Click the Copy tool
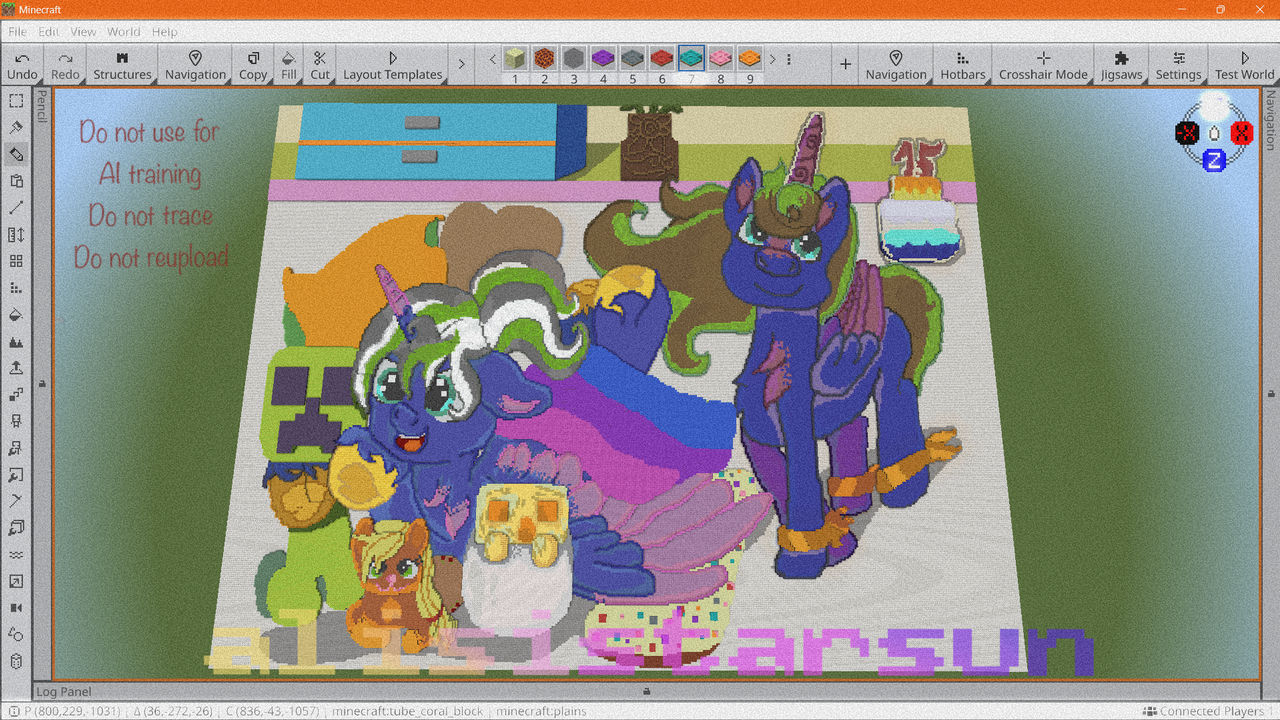The image size is (1280, 720). [x=253, y=66]
